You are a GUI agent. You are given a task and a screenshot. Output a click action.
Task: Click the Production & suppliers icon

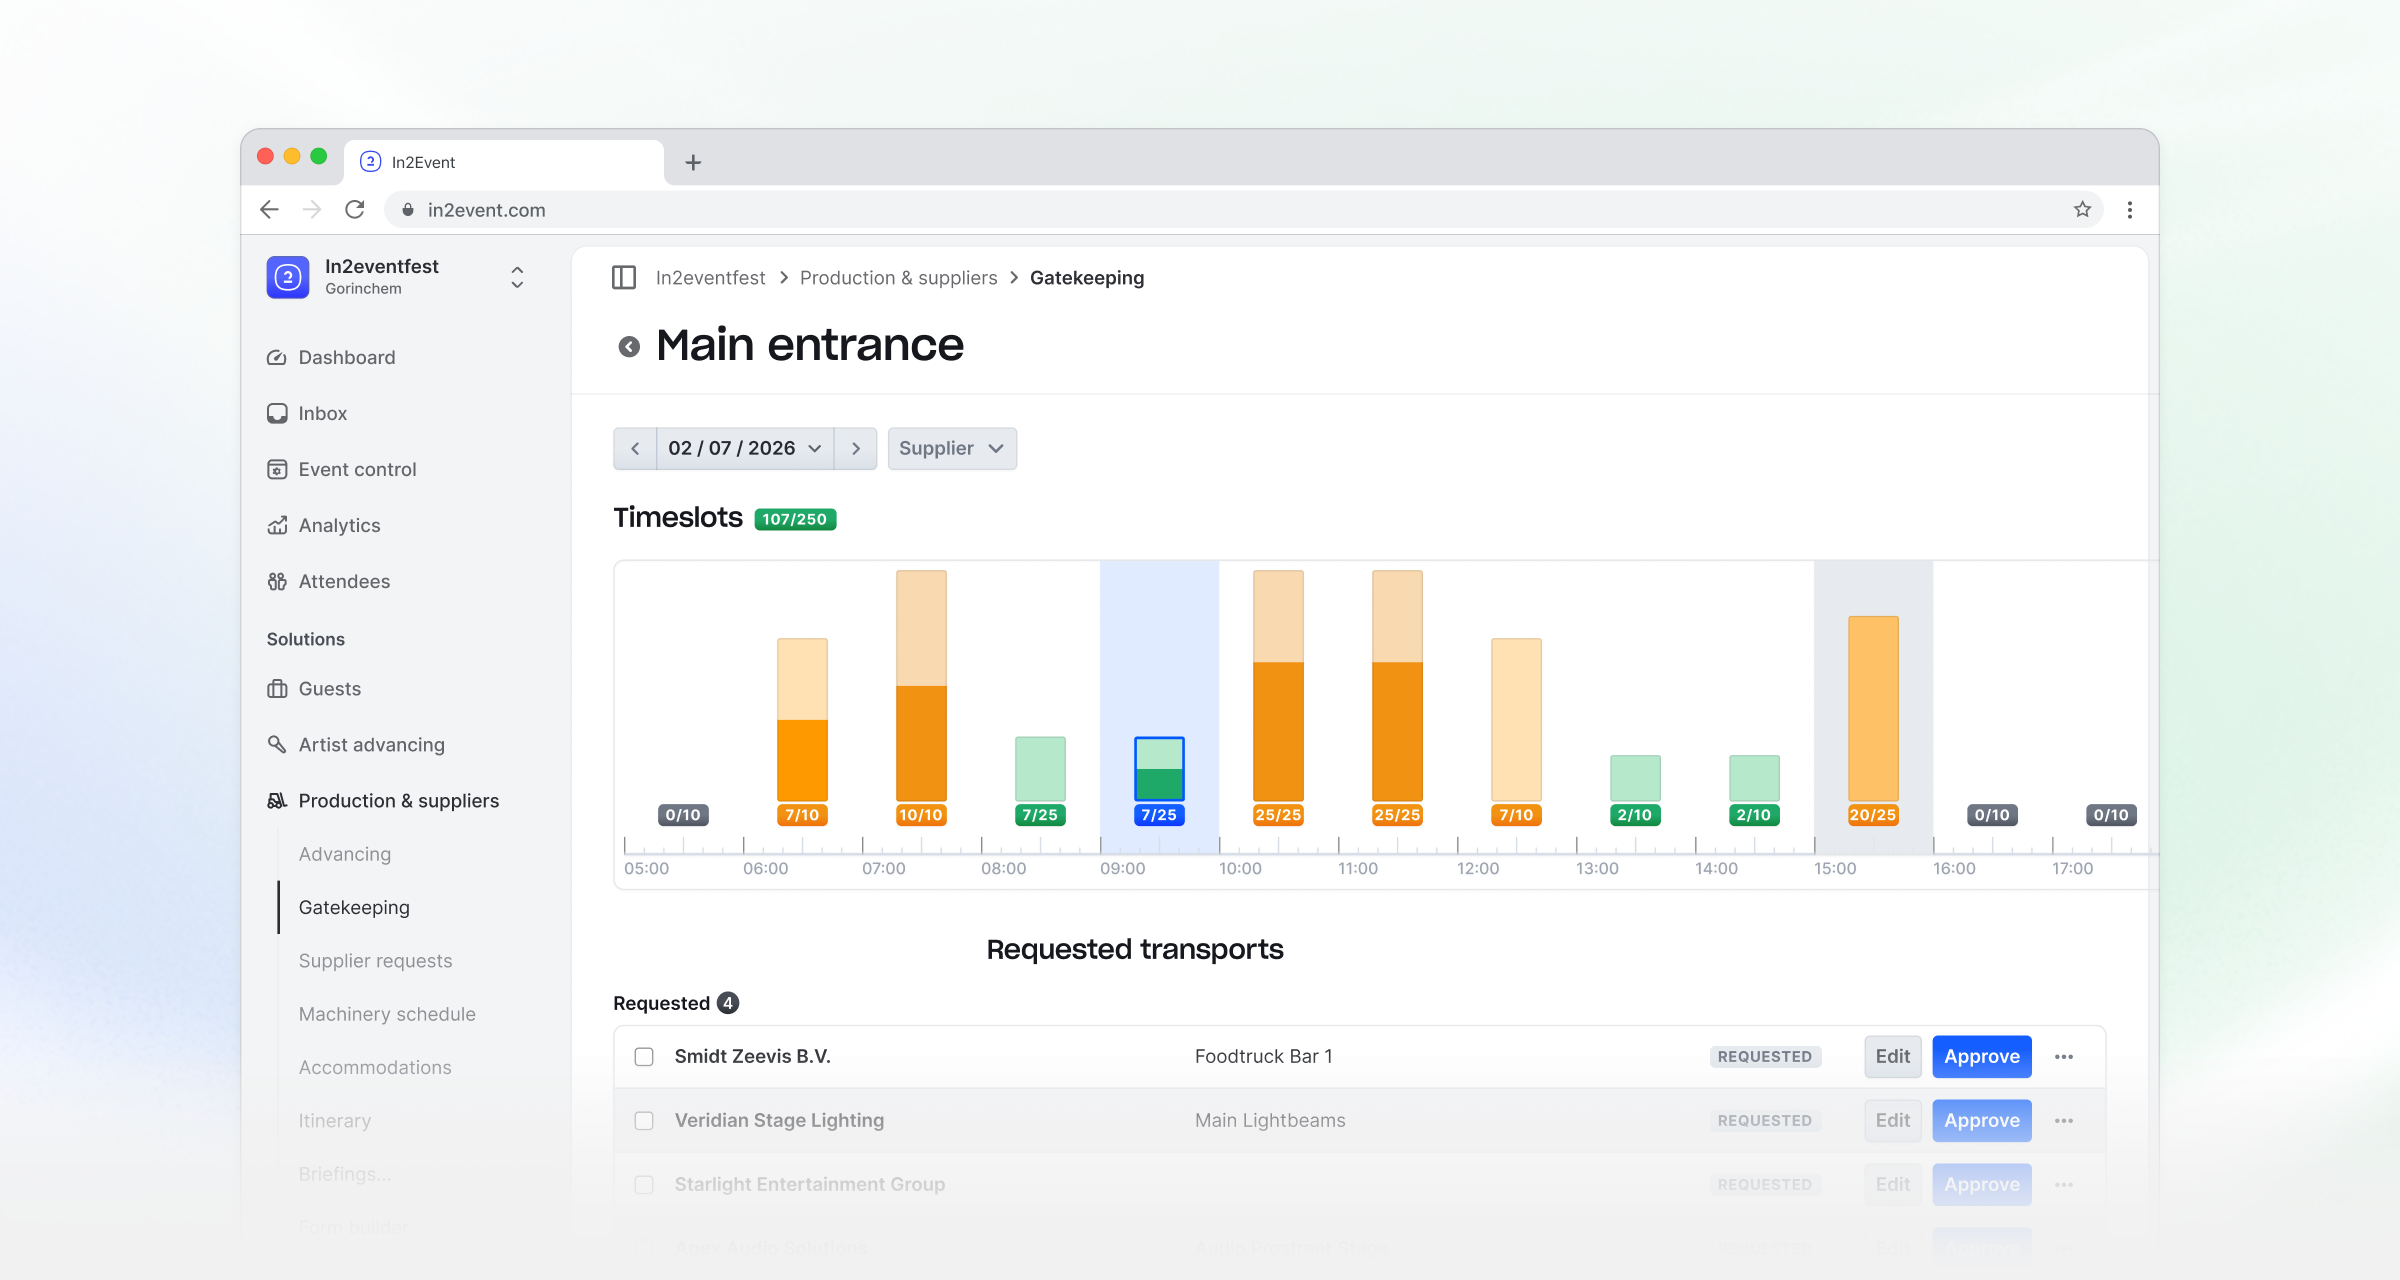277,801
